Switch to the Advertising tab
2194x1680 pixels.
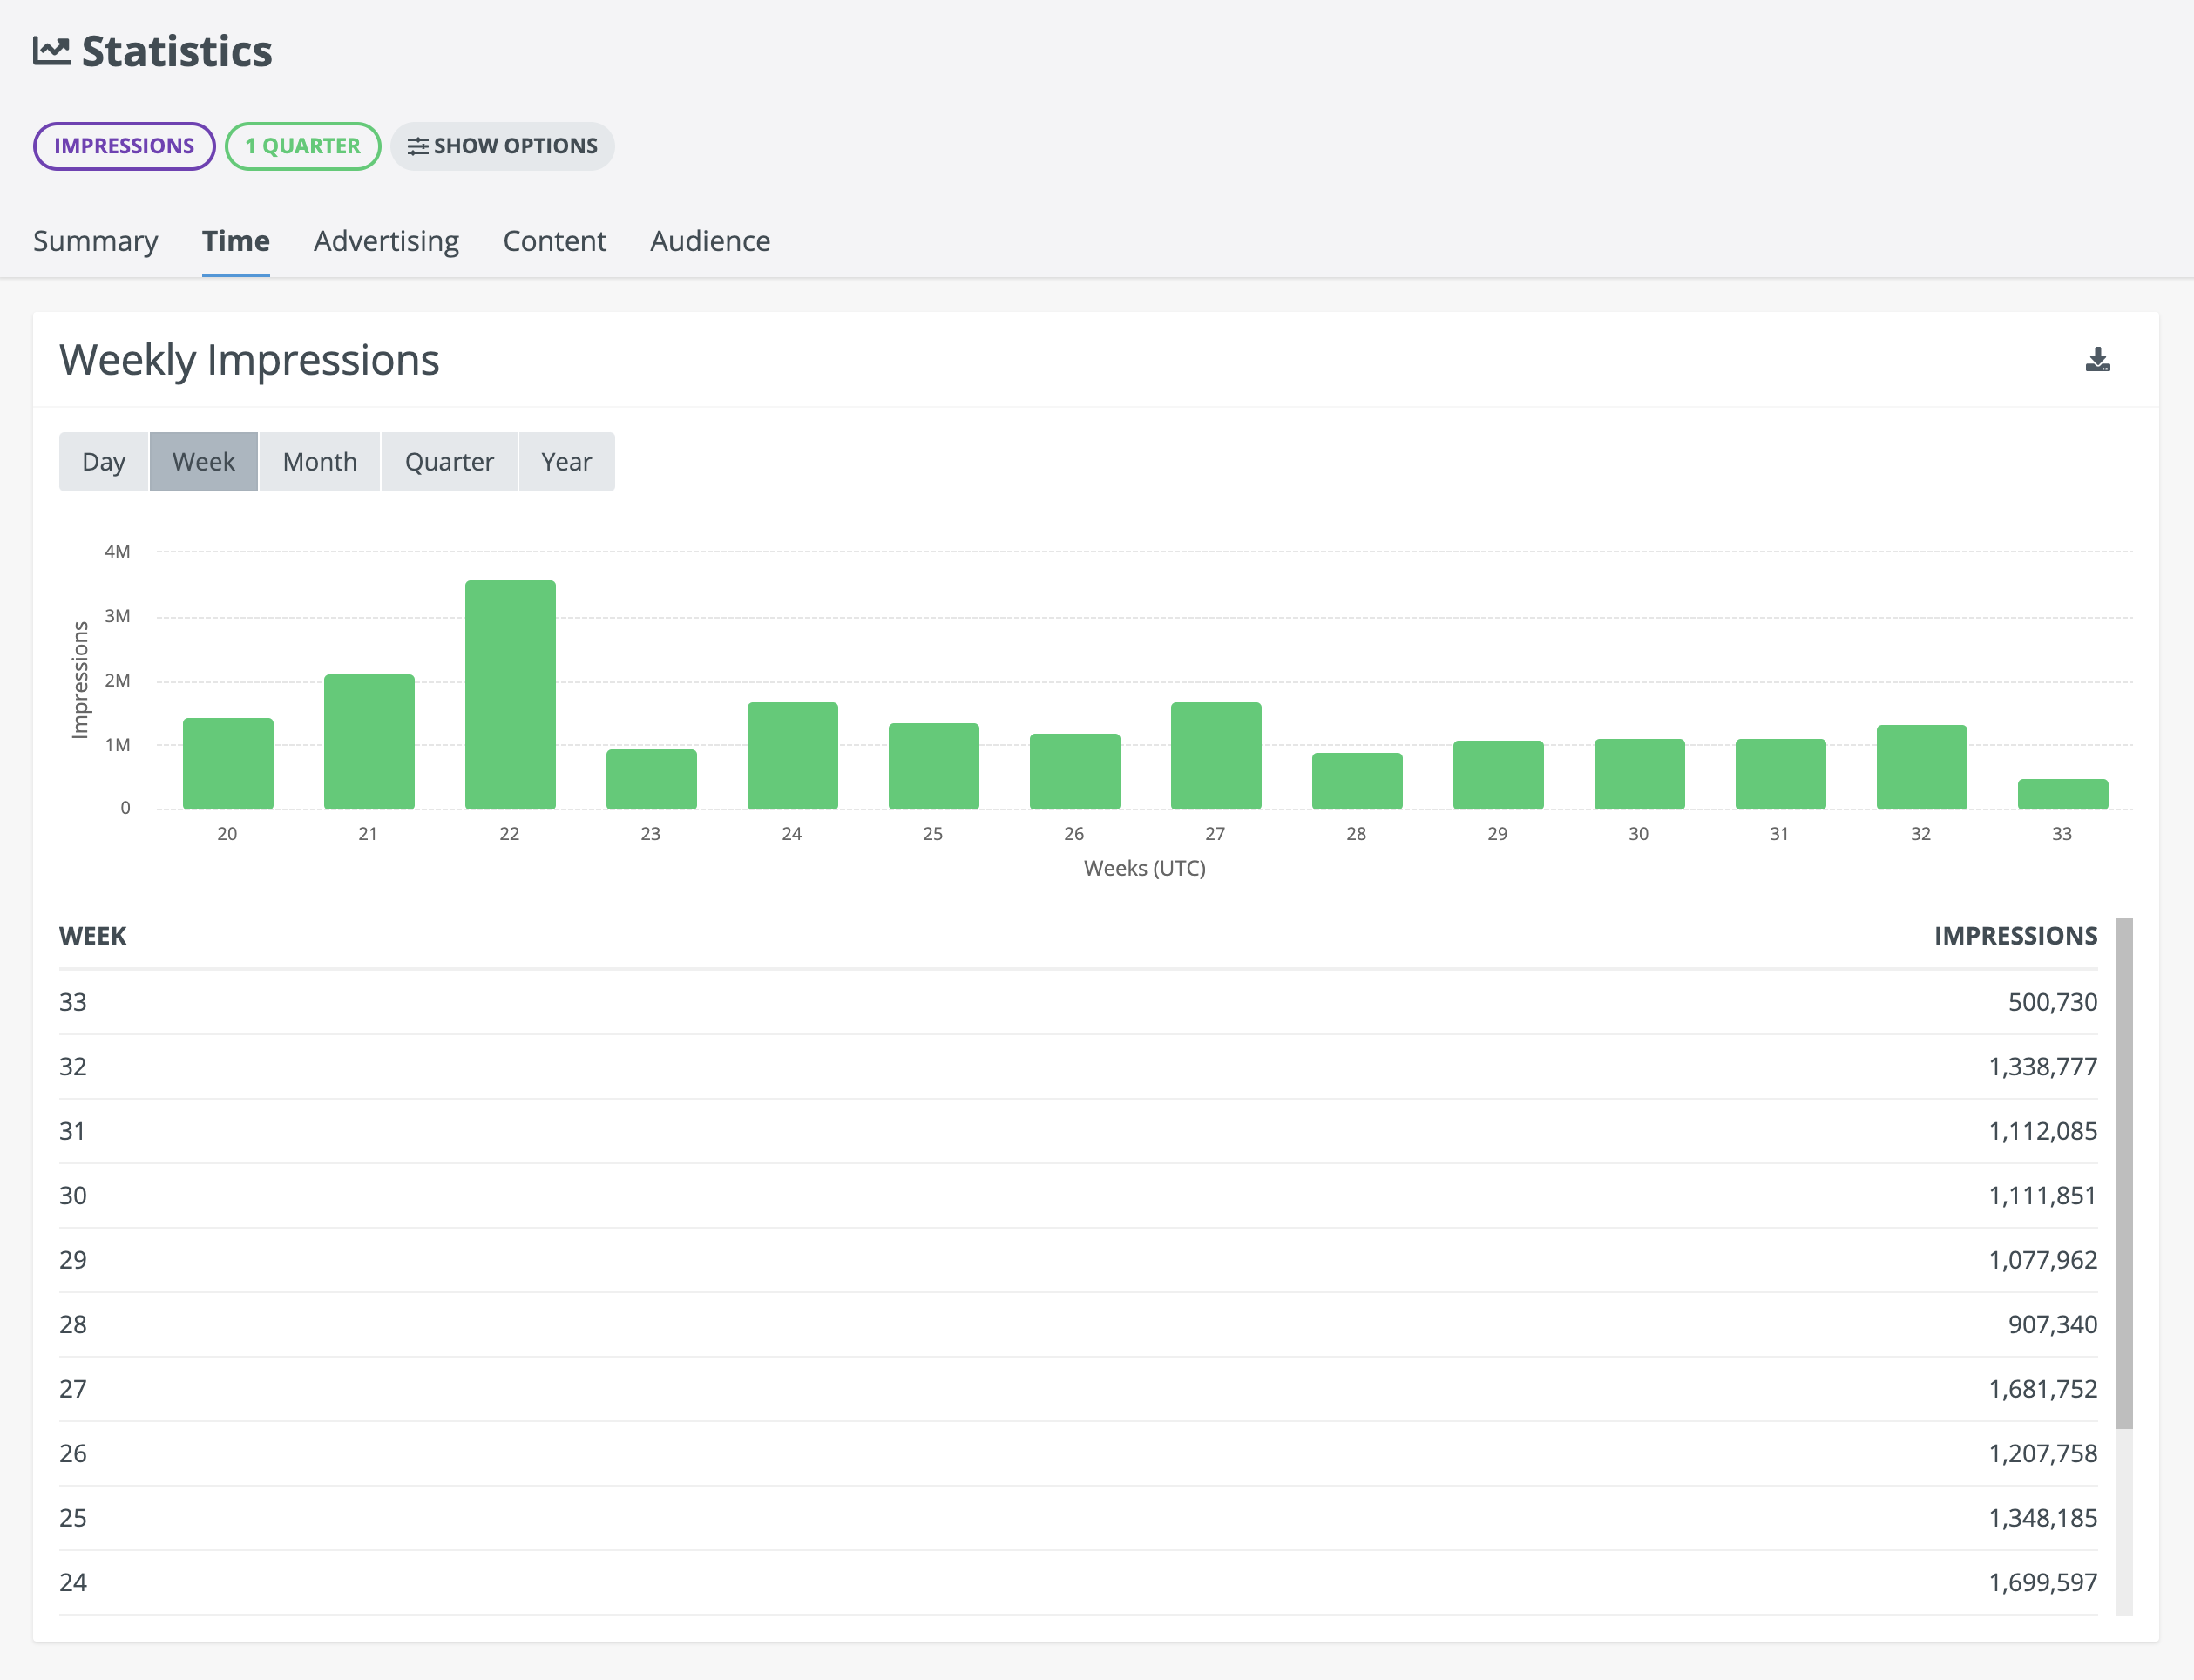click(386, 241)
